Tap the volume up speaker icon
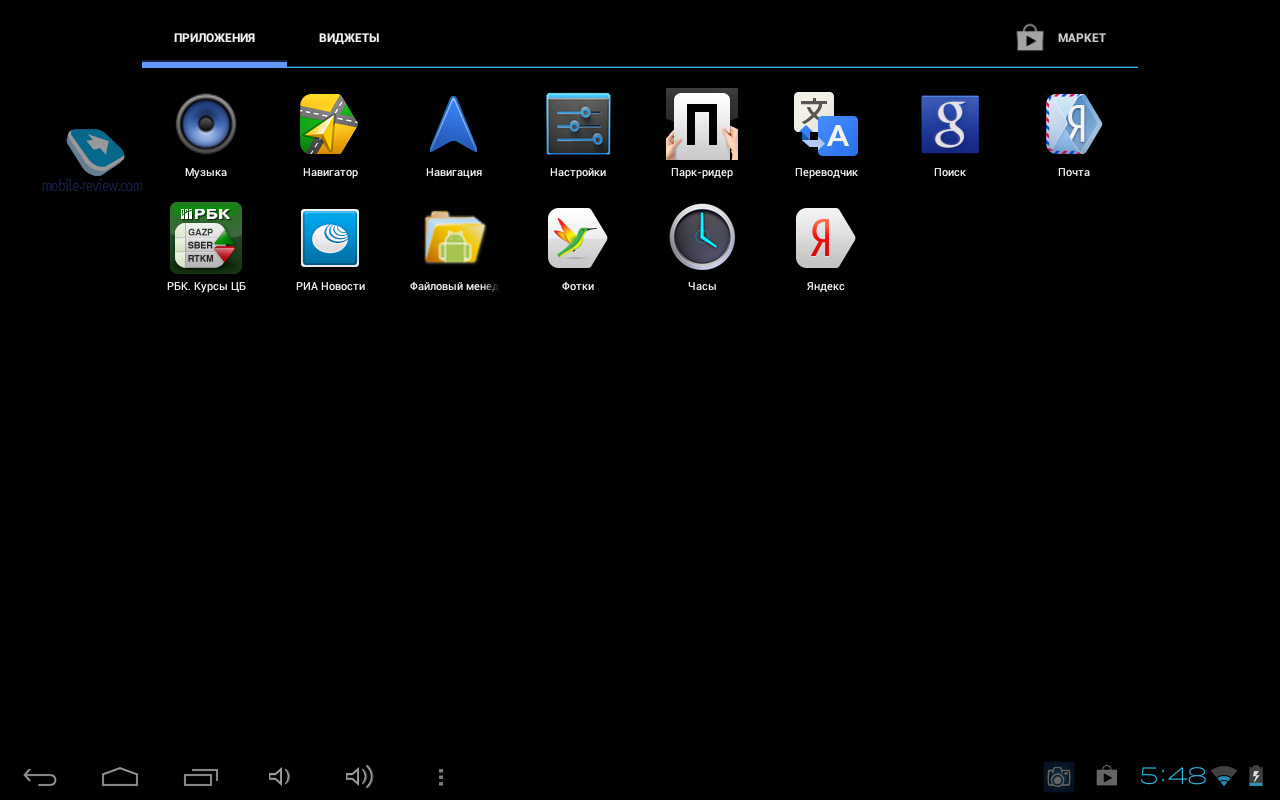This screenshot has width=1280, height=800. (359, 777)
